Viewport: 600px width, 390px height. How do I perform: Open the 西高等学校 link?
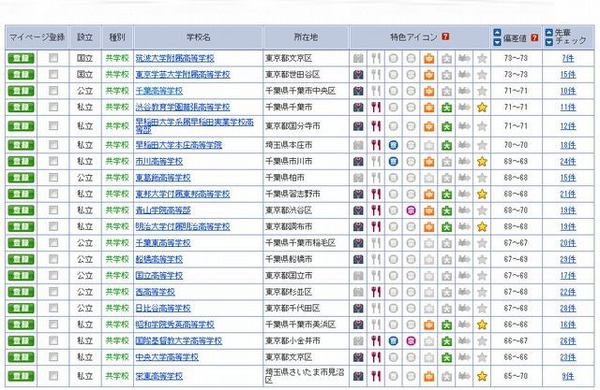155,292
